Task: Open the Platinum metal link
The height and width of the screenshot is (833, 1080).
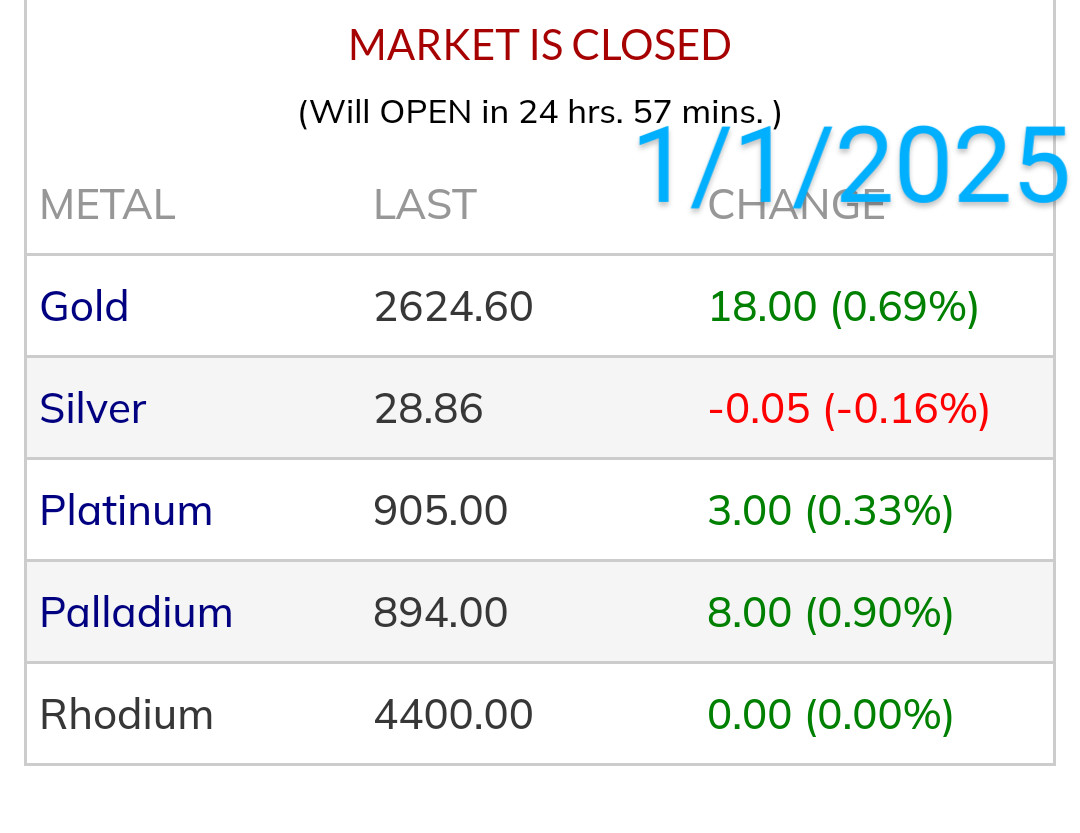Action: point(126,510)
